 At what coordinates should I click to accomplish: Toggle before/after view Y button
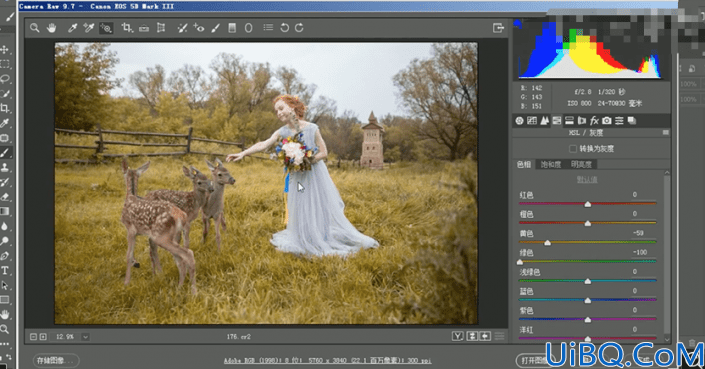point(457,336)
